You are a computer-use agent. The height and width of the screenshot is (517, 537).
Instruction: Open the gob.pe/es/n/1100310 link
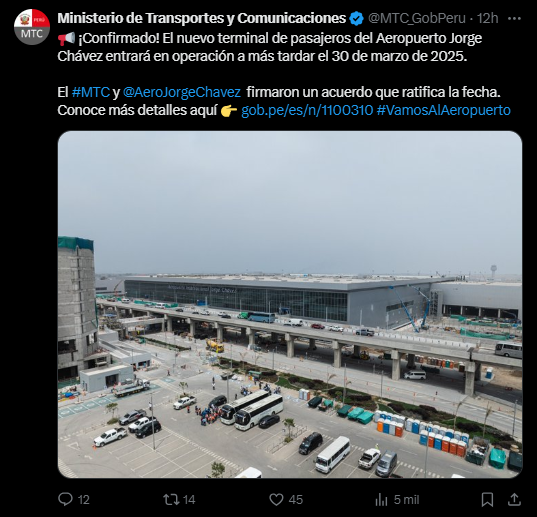click(x=307, y=110)
